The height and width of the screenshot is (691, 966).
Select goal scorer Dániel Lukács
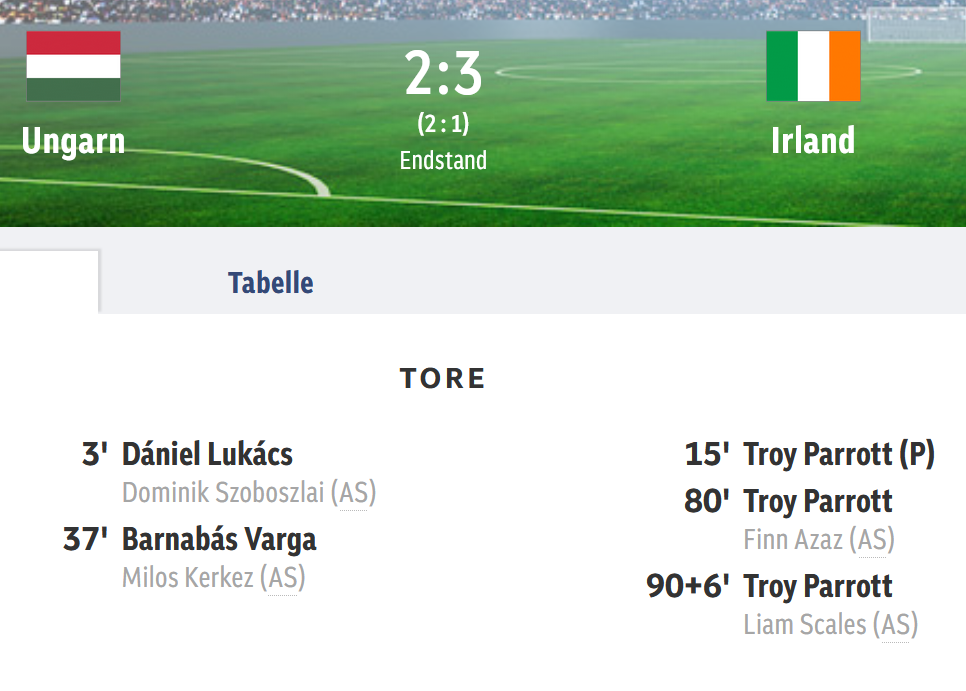(207, 455)
